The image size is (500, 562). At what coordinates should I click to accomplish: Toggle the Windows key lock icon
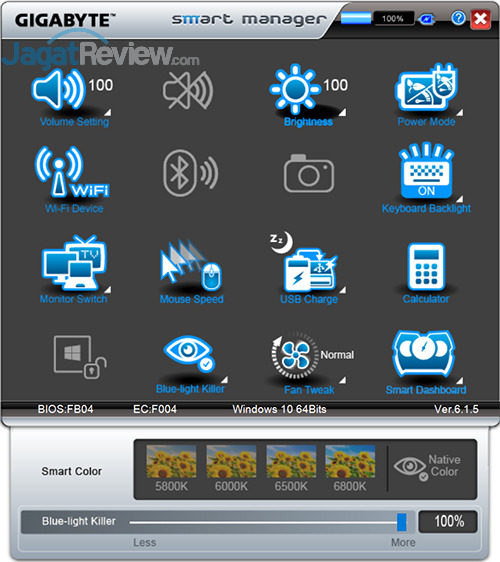[80, 357]
